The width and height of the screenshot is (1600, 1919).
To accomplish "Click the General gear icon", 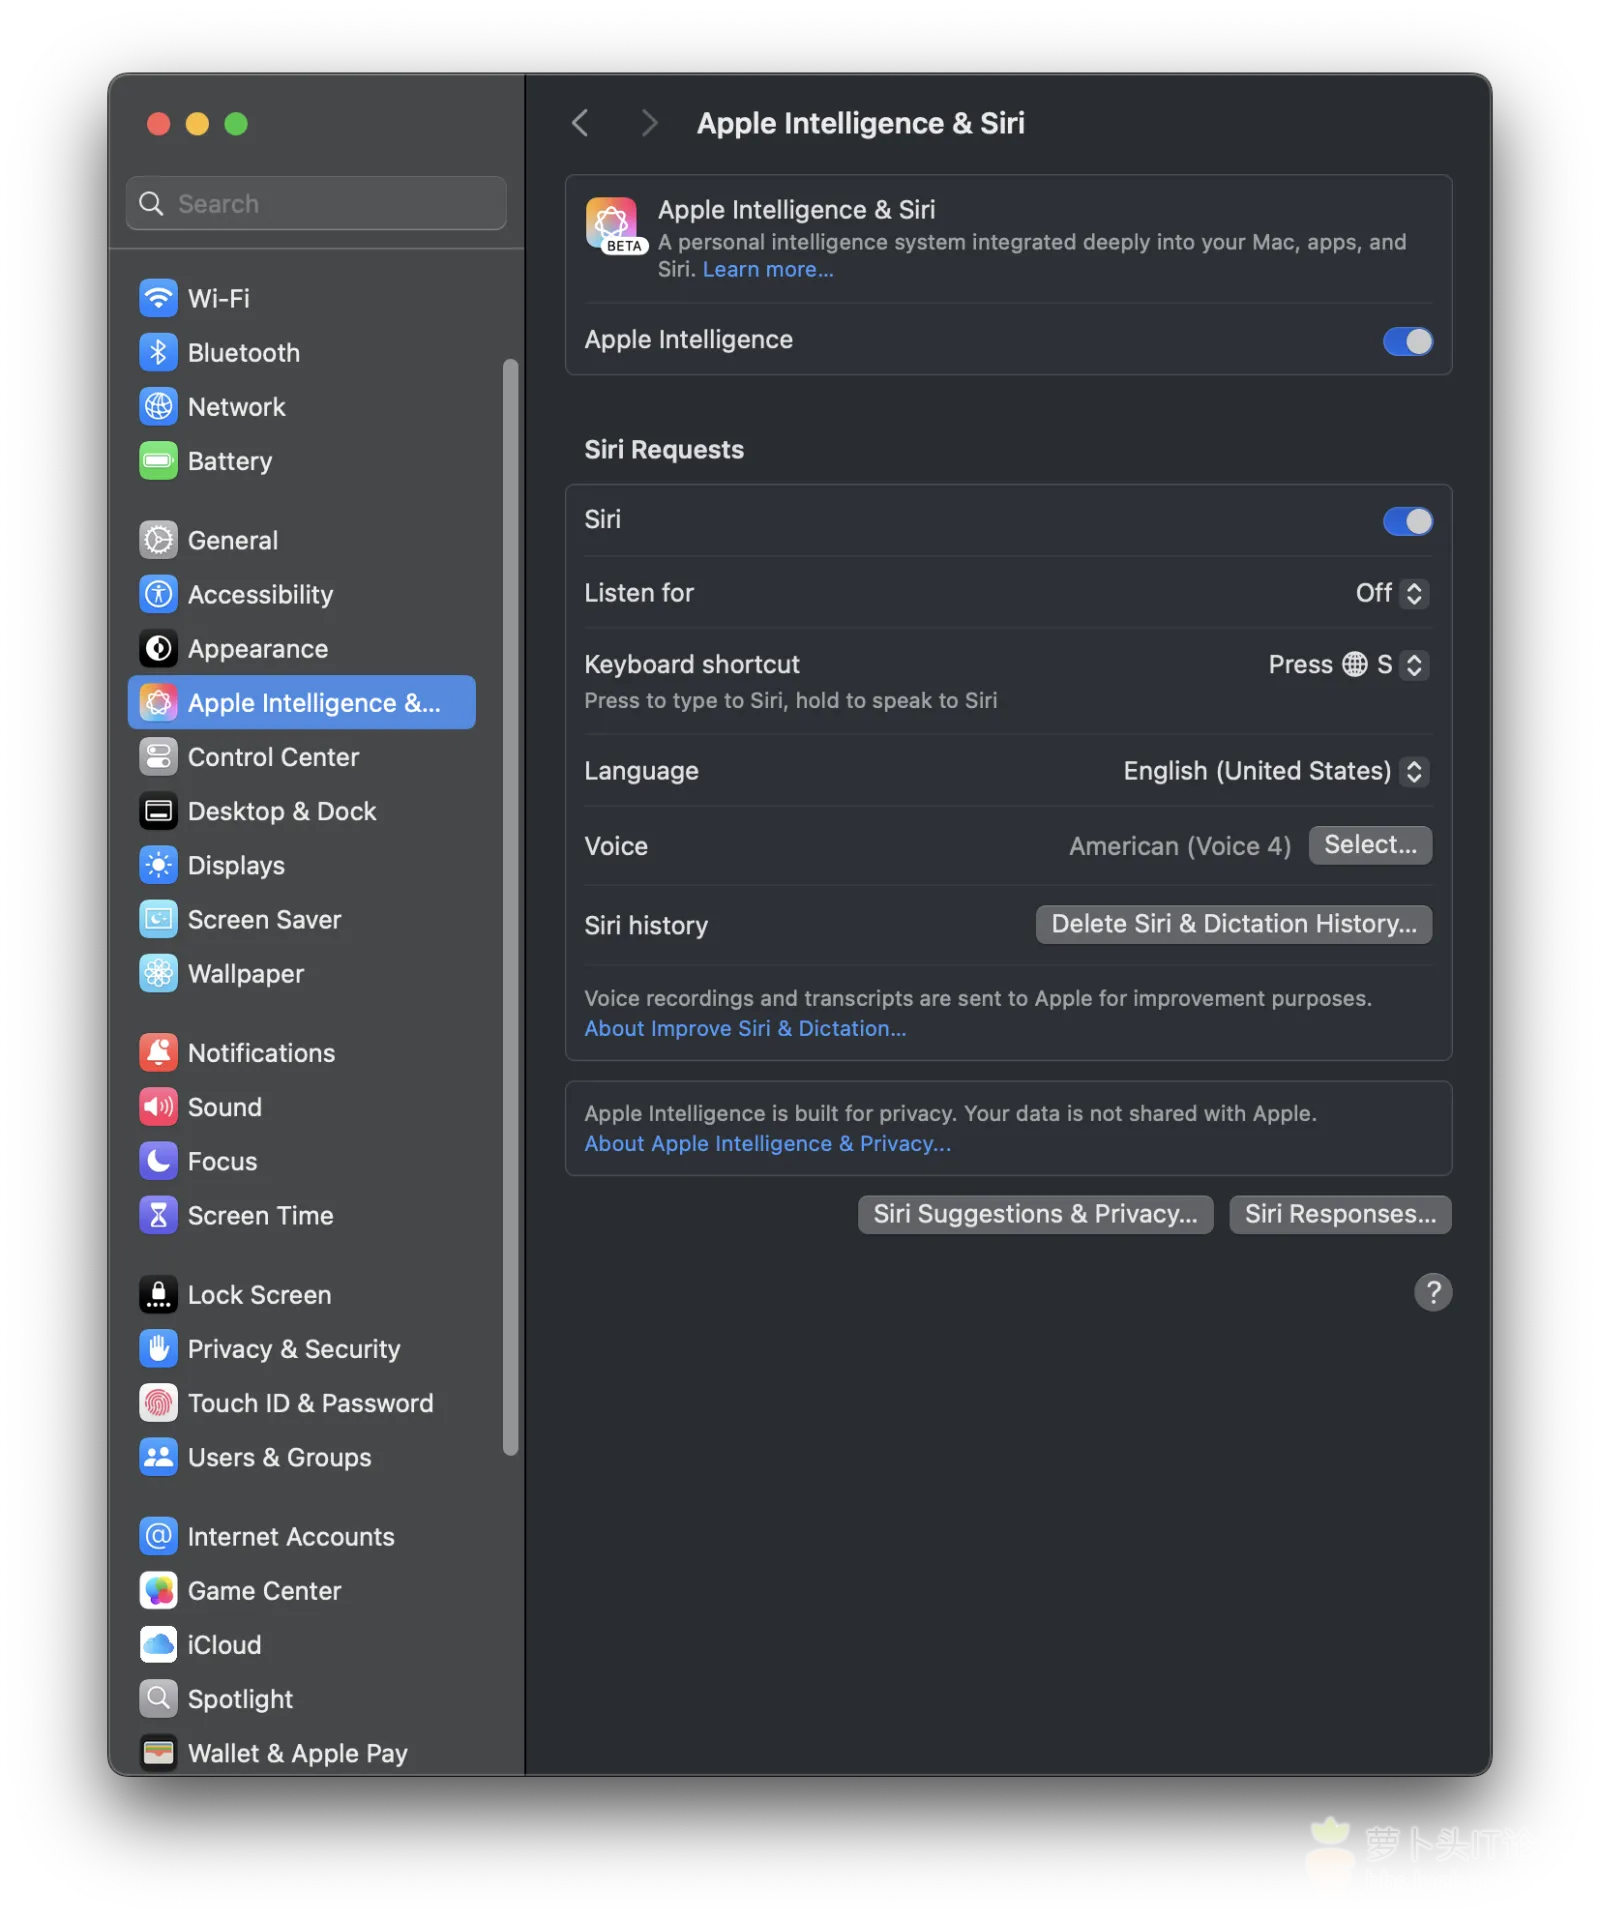I will [158, 540].
